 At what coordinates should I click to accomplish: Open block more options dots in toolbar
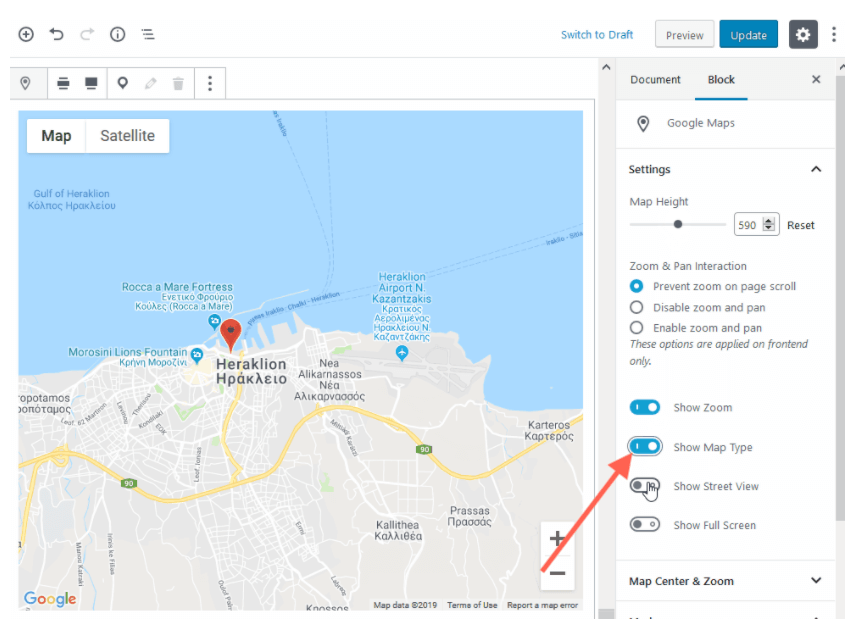coord(210,83)
